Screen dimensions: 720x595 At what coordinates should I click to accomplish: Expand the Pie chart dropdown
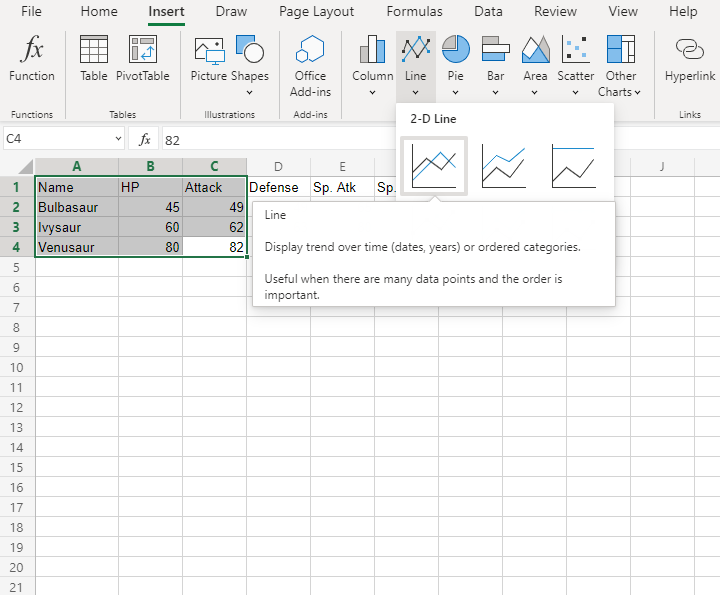pyautogui.click(x=455, y=66)
